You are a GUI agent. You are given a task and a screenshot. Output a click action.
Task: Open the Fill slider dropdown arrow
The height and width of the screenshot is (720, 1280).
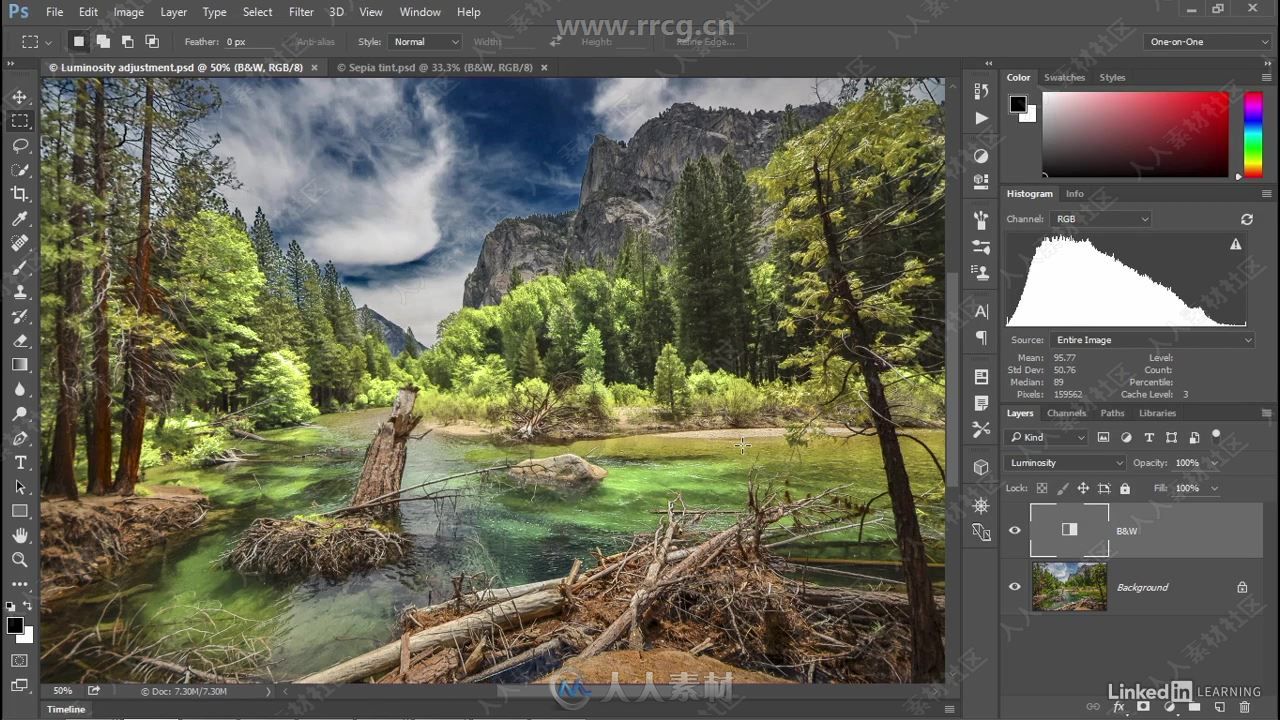[x=1215, y=488]
